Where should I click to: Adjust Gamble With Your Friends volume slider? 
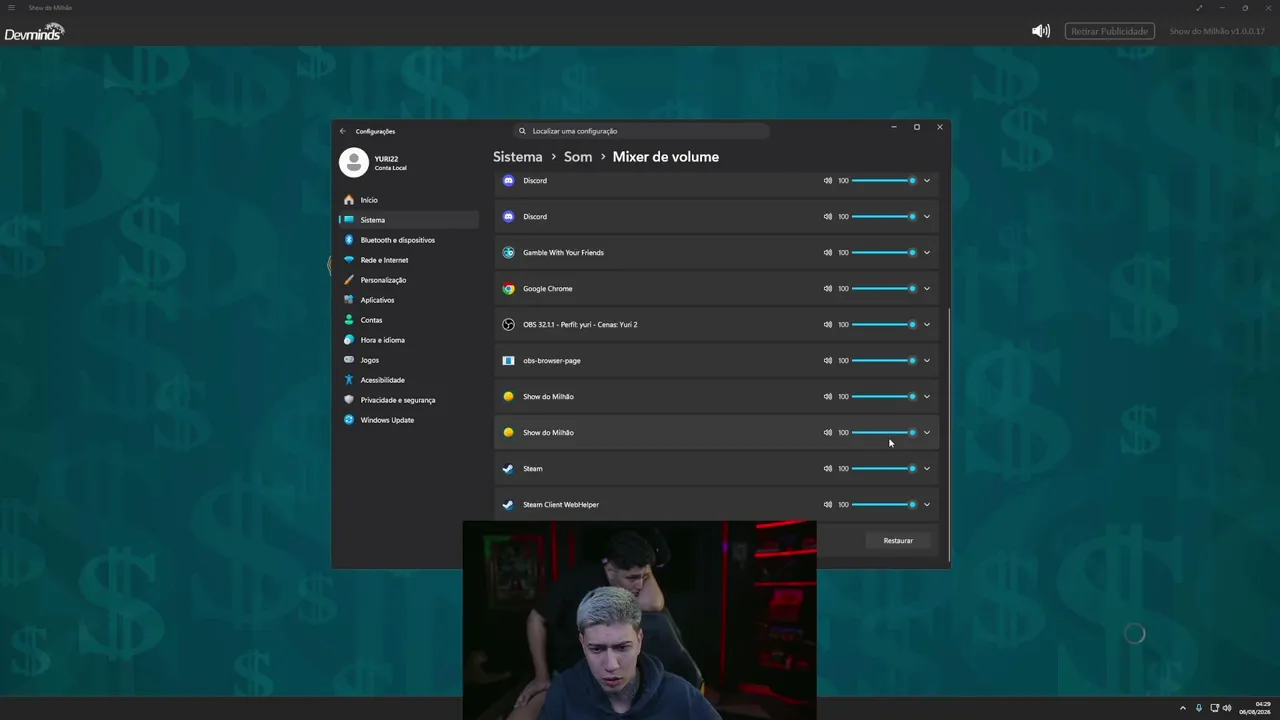click(x=883, y=253)
